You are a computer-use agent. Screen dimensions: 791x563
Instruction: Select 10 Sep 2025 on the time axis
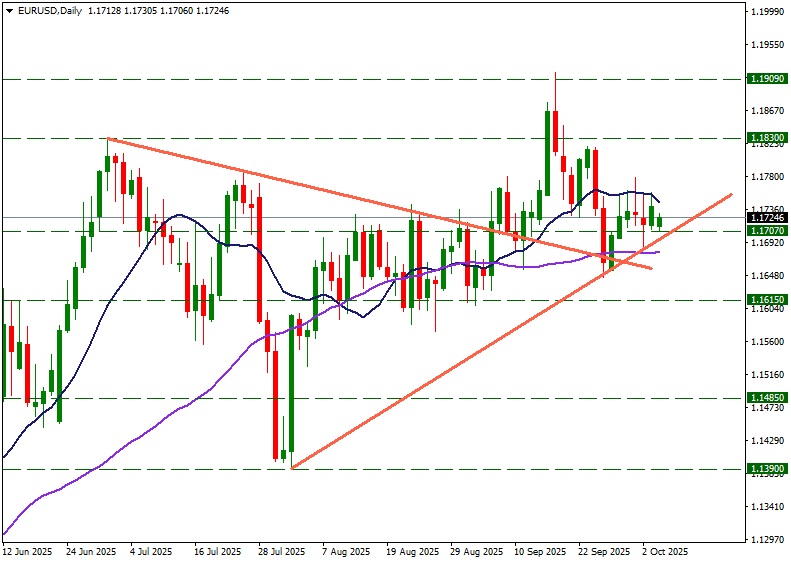pyautogui.click(x=540, y=552)
